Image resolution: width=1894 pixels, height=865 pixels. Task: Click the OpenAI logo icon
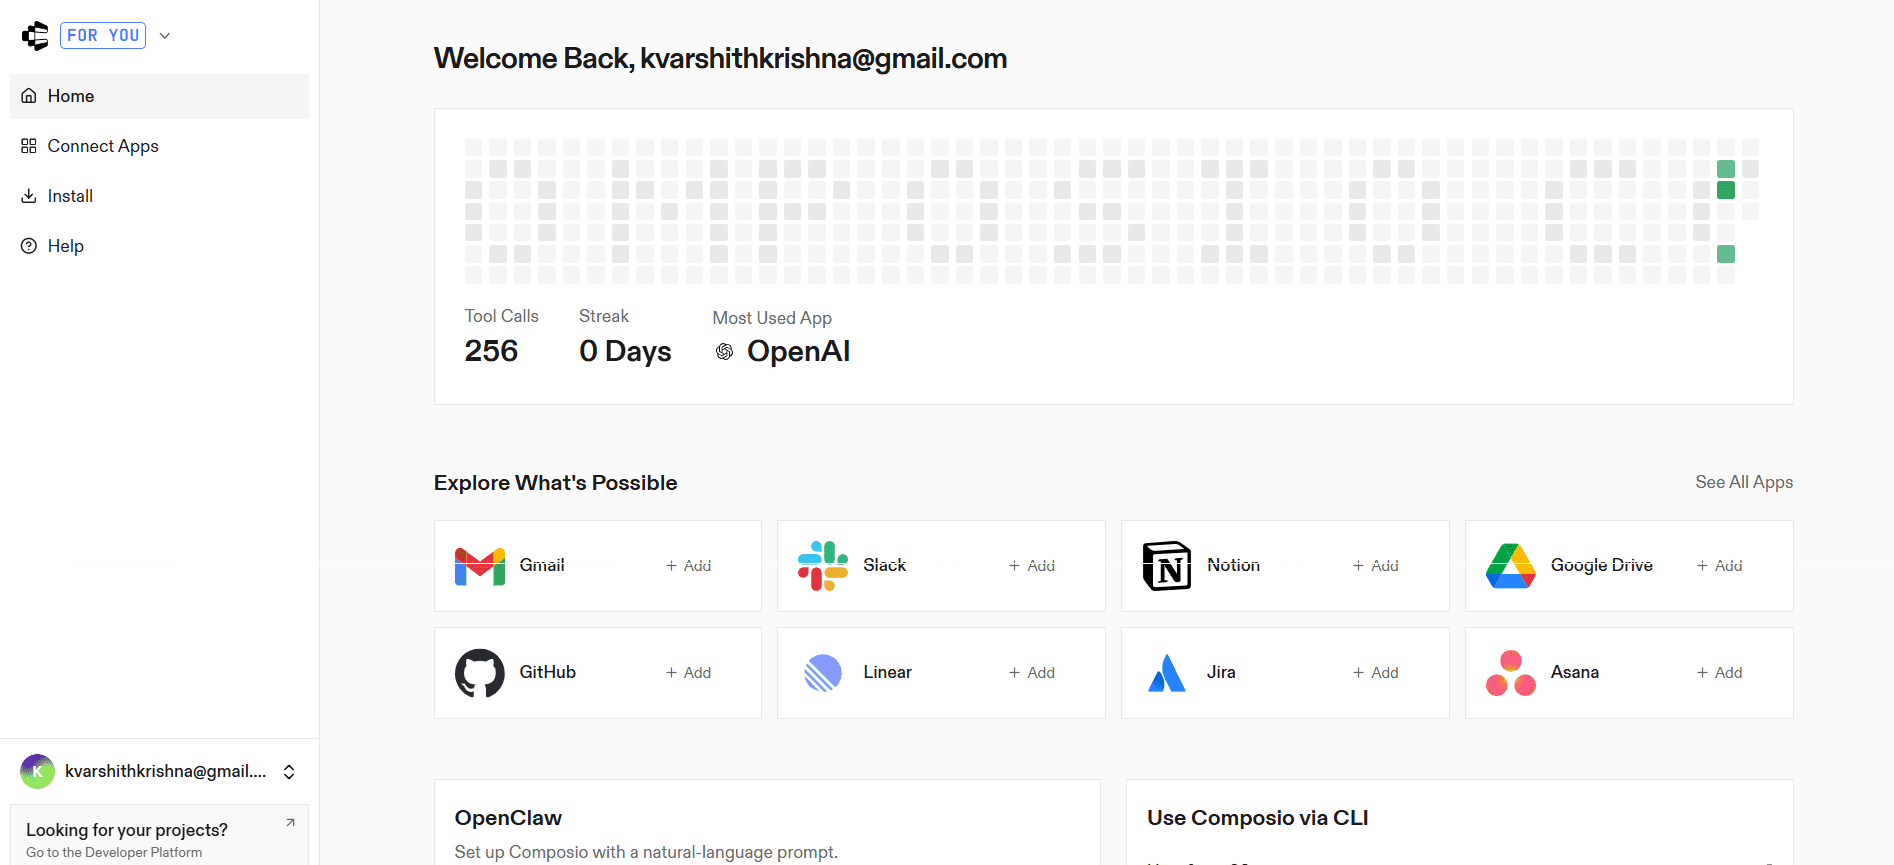725,352
